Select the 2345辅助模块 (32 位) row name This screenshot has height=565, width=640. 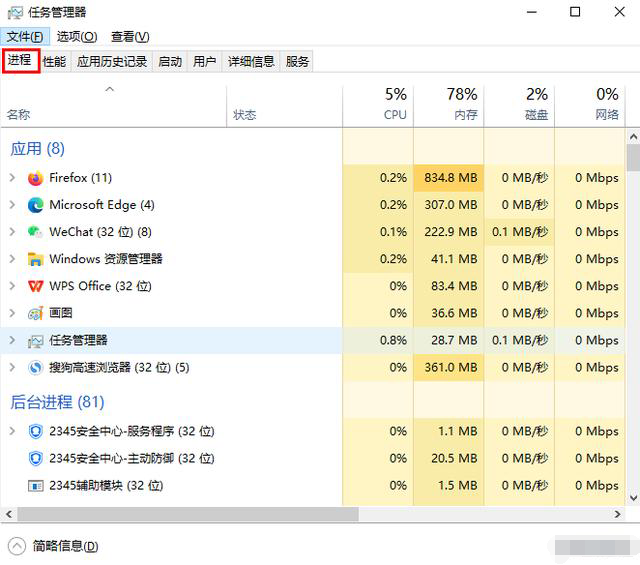[106, 486]
